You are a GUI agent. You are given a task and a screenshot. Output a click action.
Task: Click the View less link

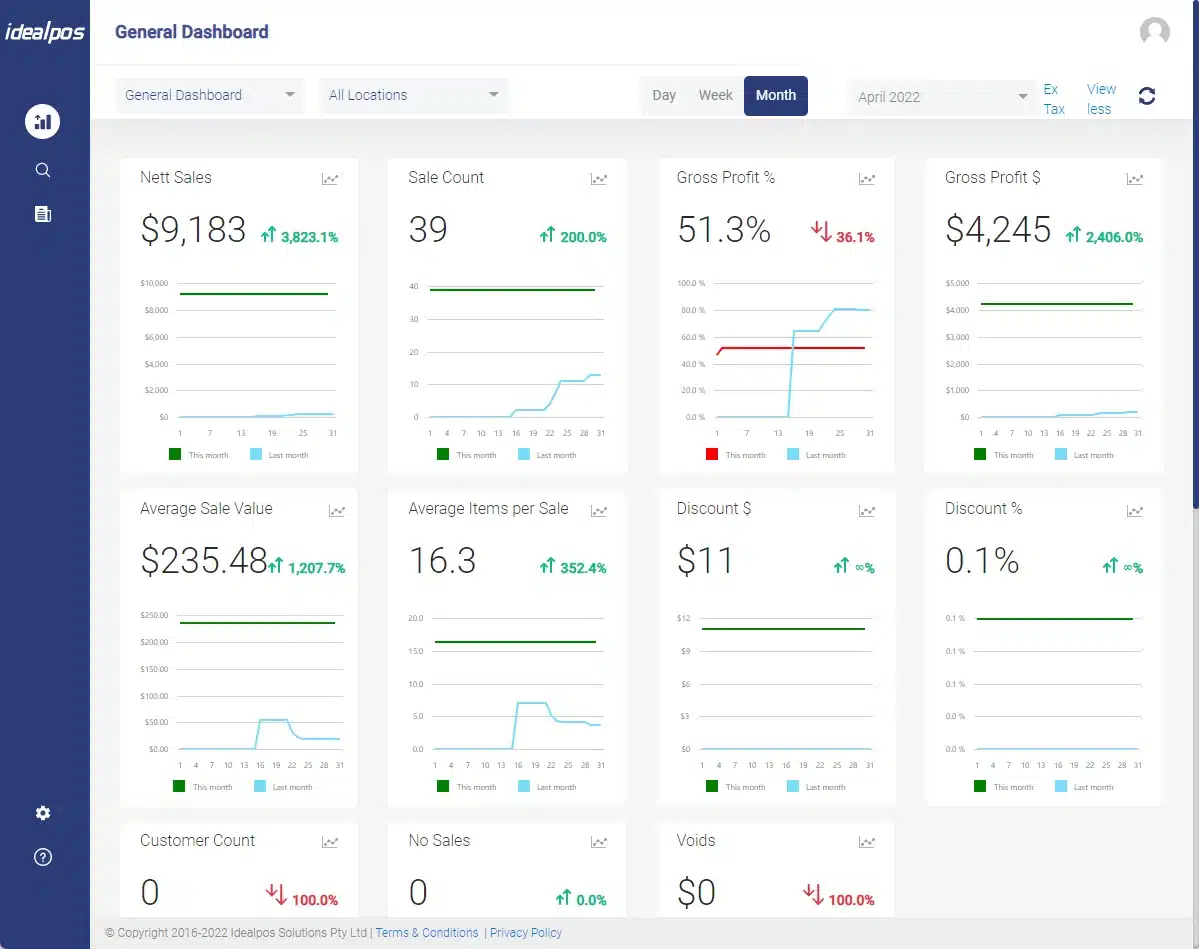(1100, 99)
